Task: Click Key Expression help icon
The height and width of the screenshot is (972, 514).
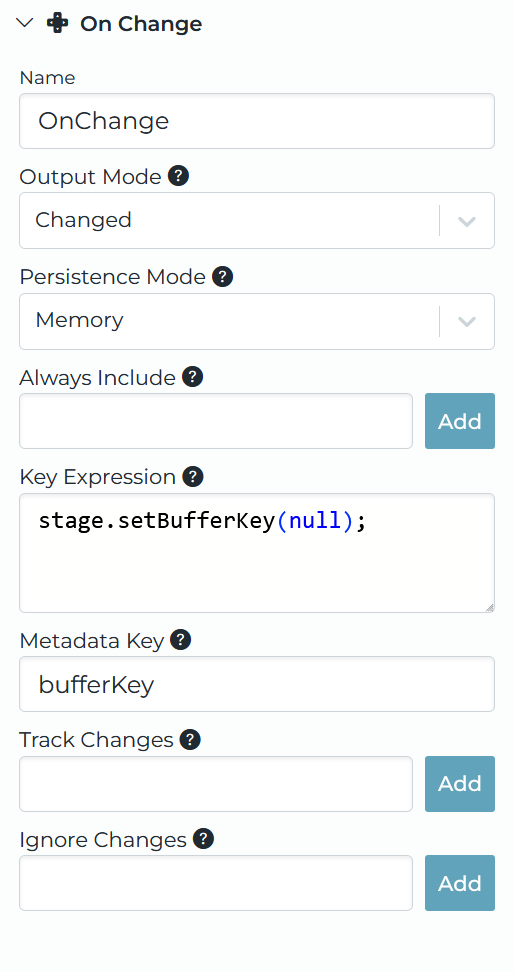Action: point(193,477)
